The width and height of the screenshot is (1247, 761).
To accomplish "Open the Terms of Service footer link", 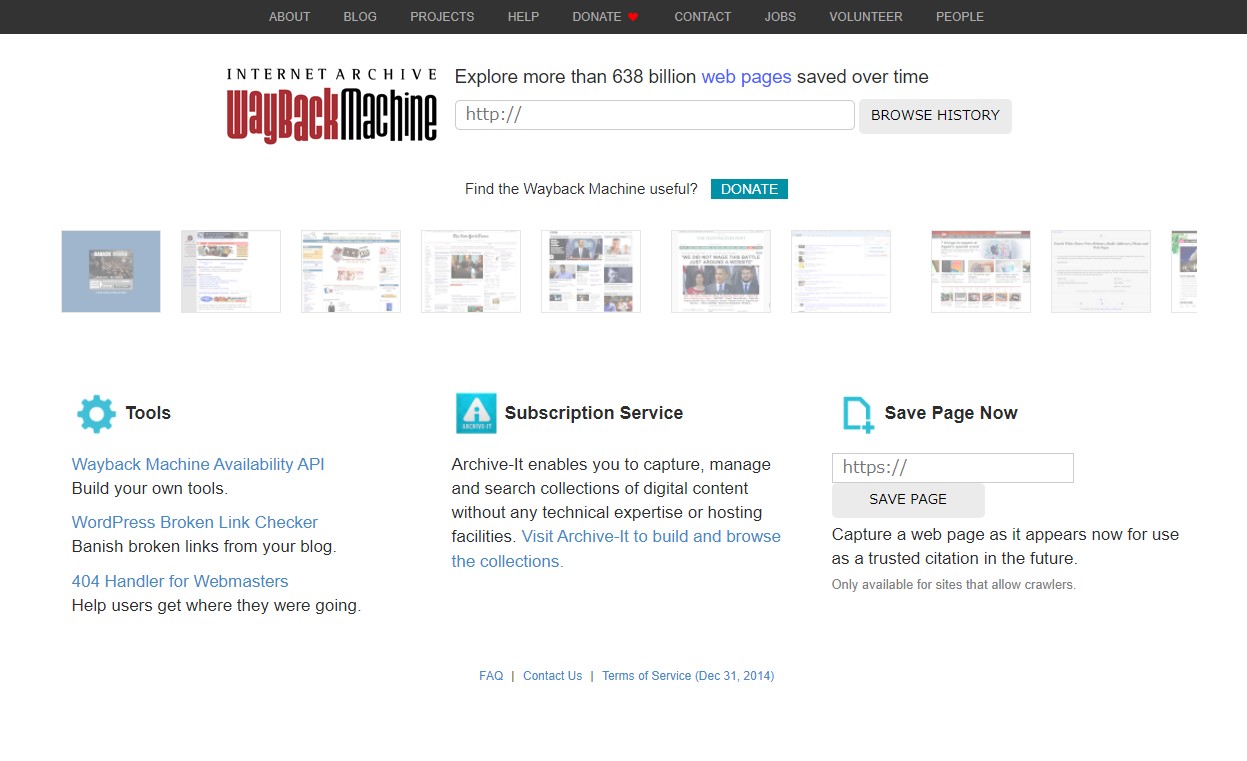I will click(688, 676).
